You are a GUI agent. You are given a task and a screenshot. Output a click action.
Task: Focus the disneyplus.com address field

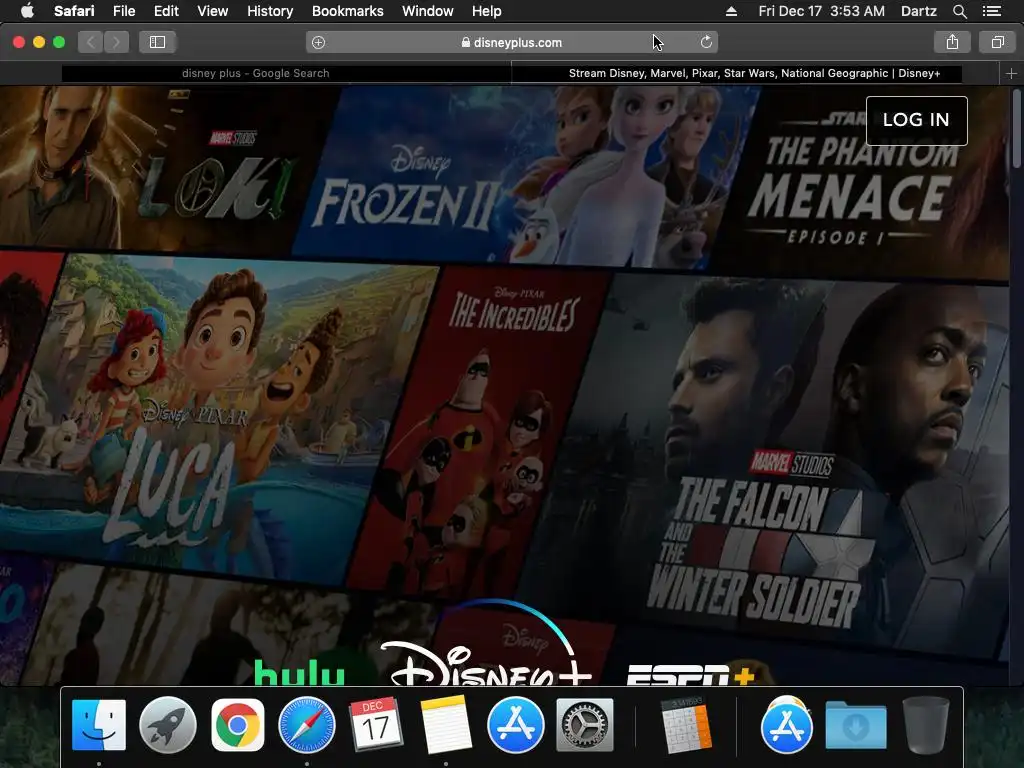pos(511,42)
